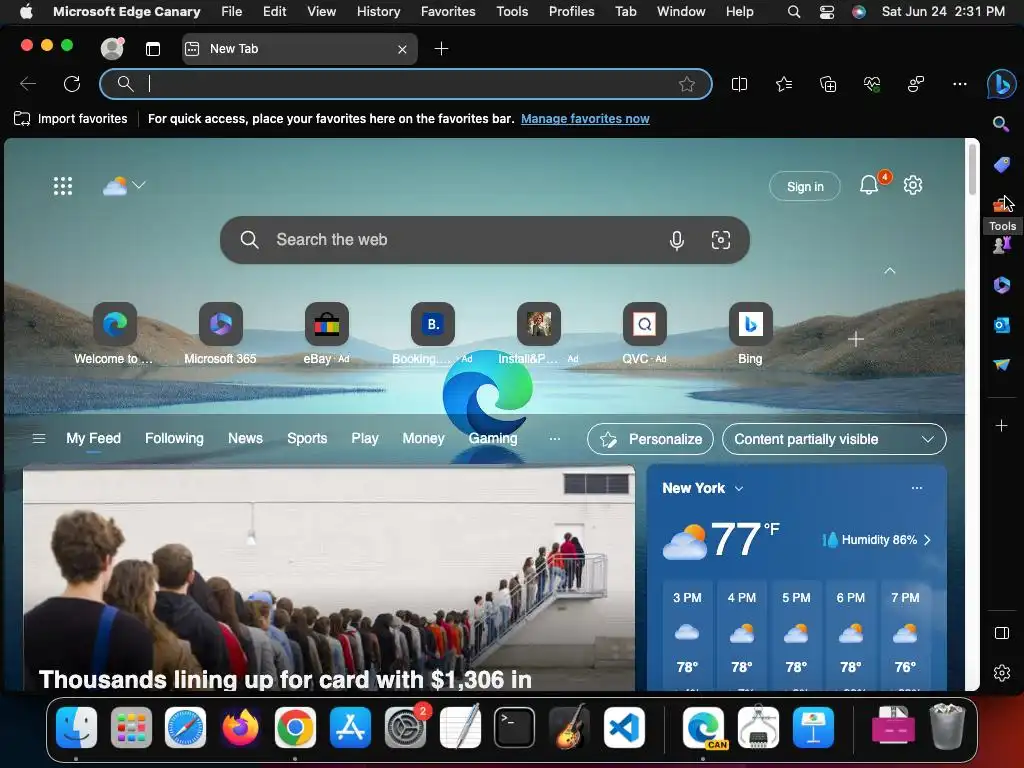Image resolution: width=1024 pixels, height=768 pixels.
Task: Toggle split screen view
Action: pos(739,84)
